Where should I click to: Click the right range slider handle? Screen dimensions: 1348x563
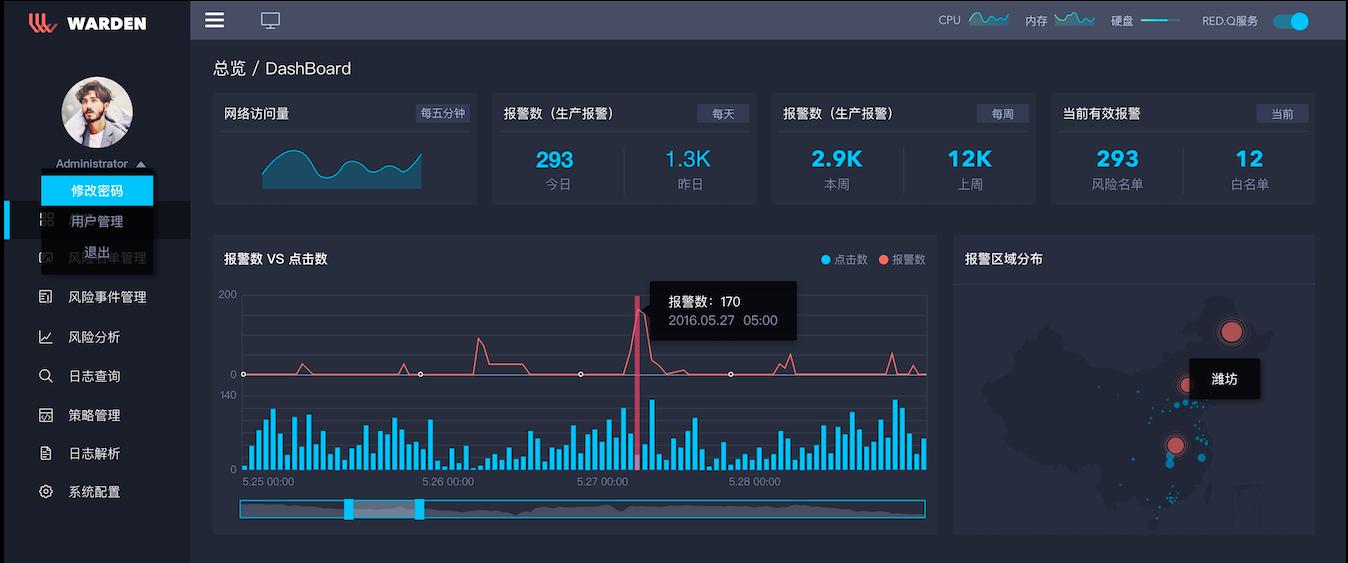click(x=419, y=509)
